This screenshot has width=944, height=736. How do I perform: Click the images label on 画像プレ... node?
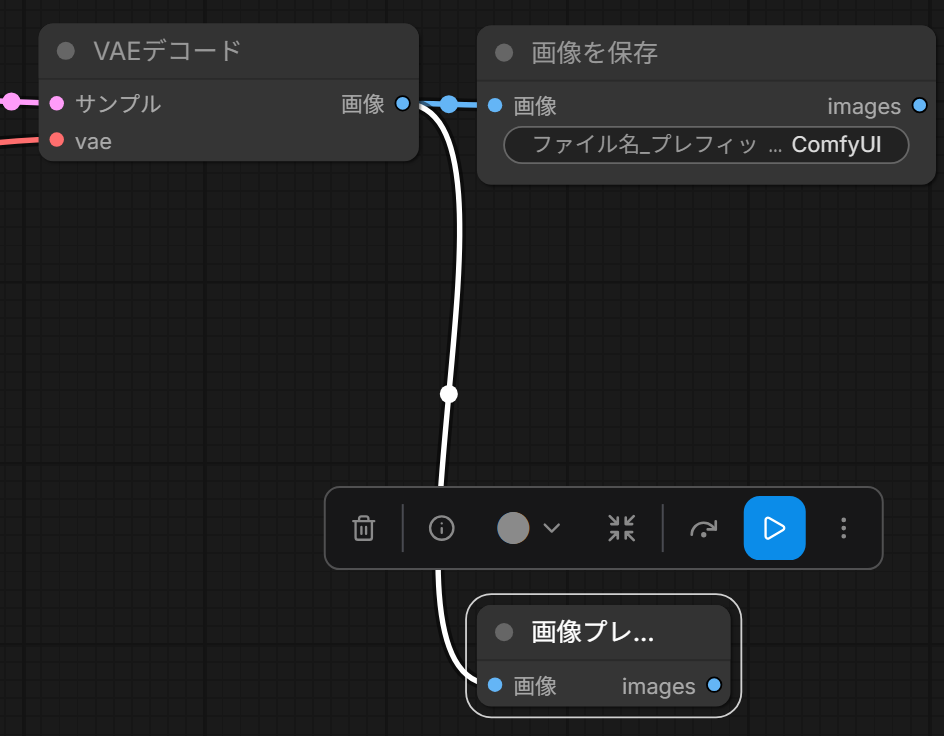(x=659, y=686)
